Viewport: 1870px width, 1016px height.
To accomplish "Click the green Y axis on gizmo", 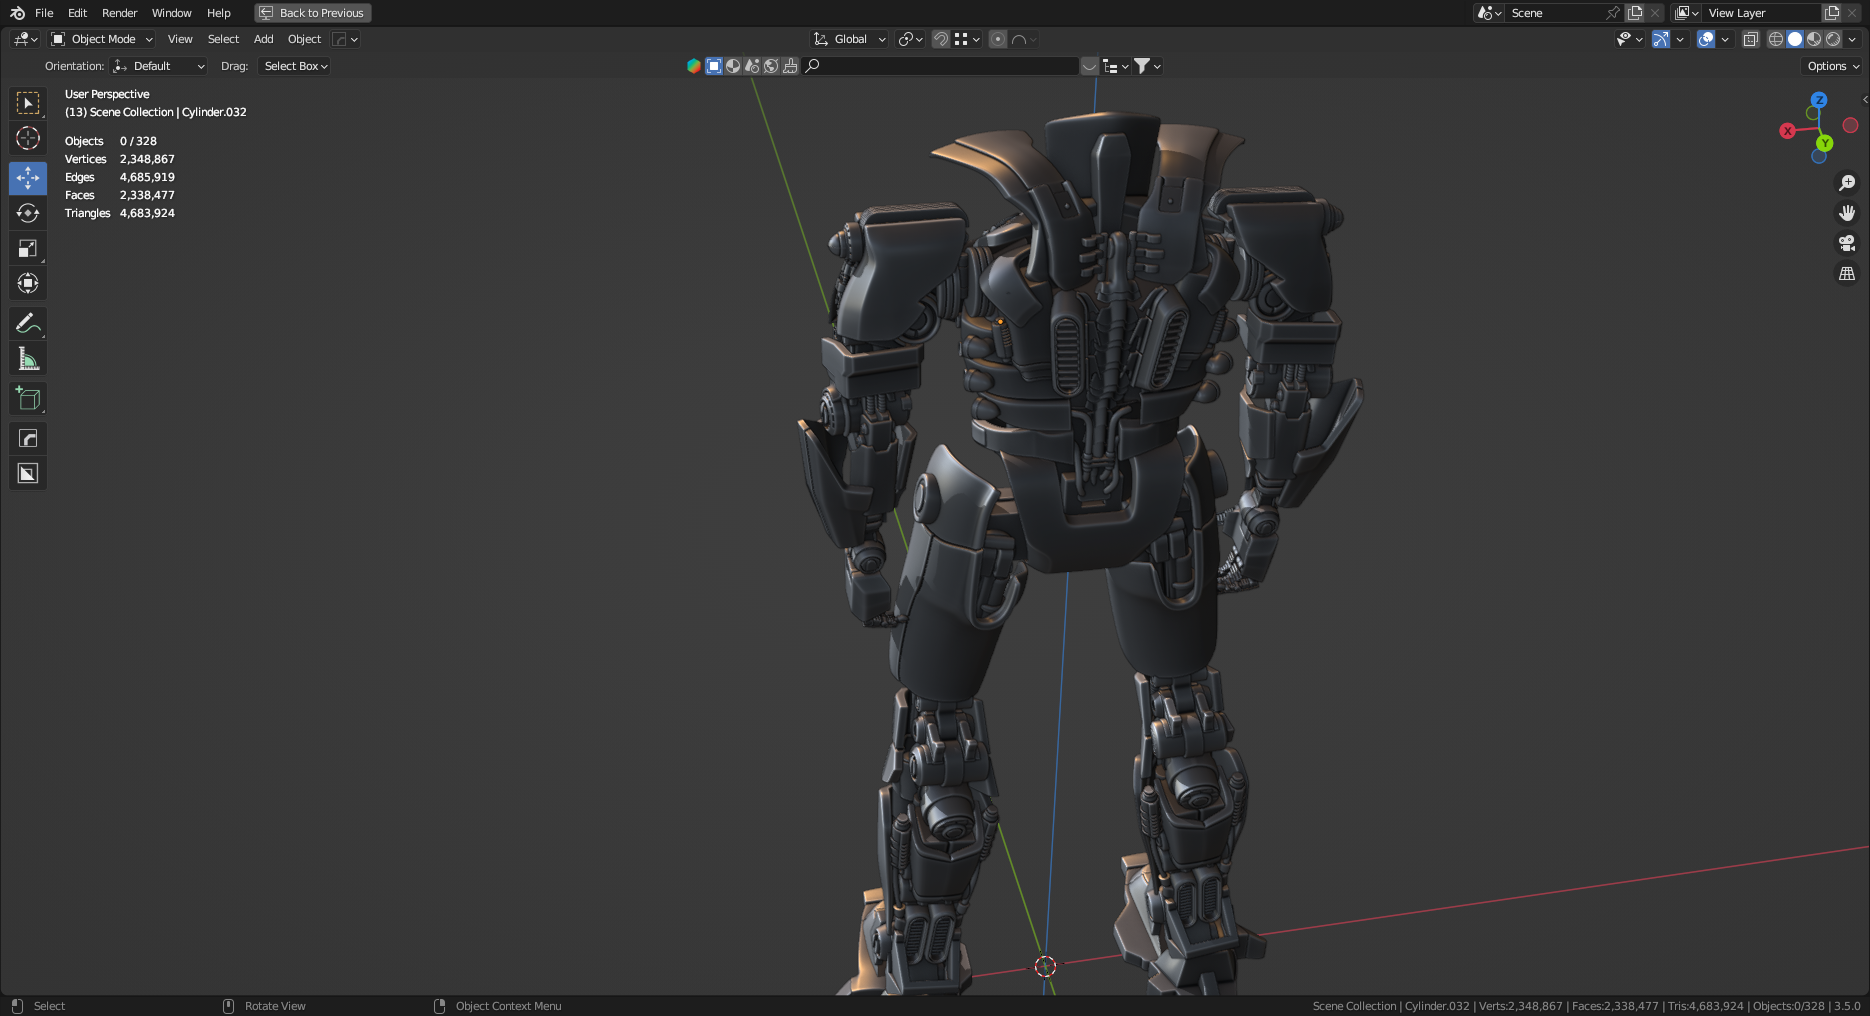I will [x=1825, y=143].
